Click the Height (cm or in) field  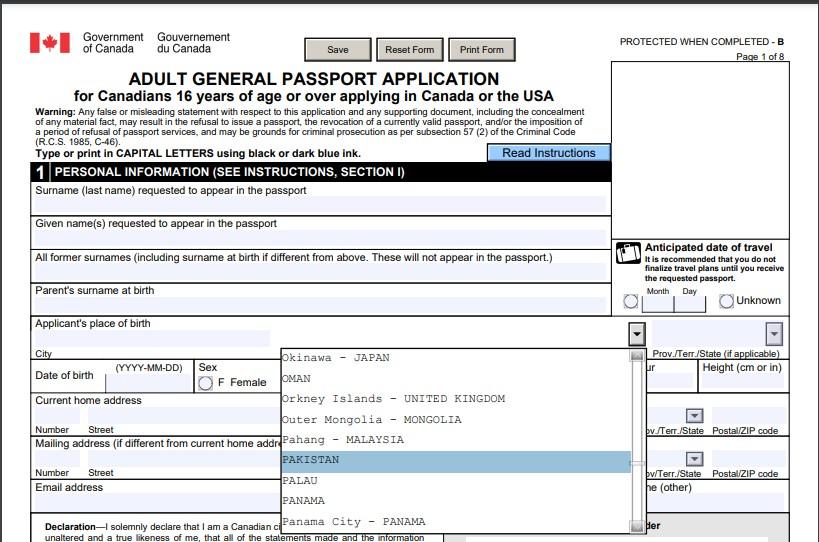pyautogui.click(x=743, y=382)
